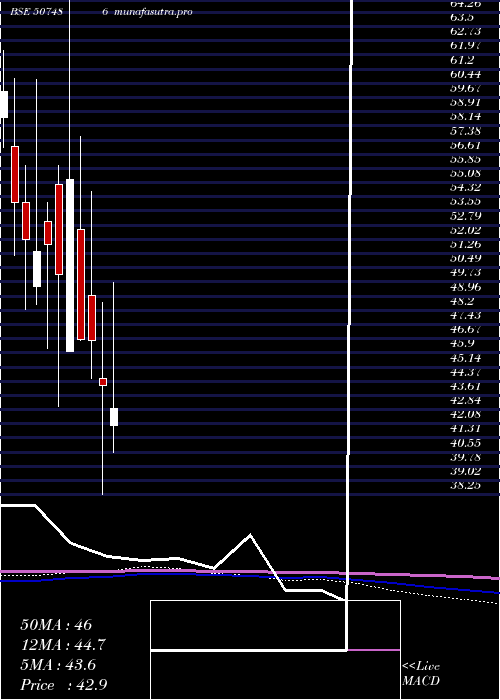Screen dimensions: 500x700
Task: Click the 49.73 price level
Action: point(465,273)
